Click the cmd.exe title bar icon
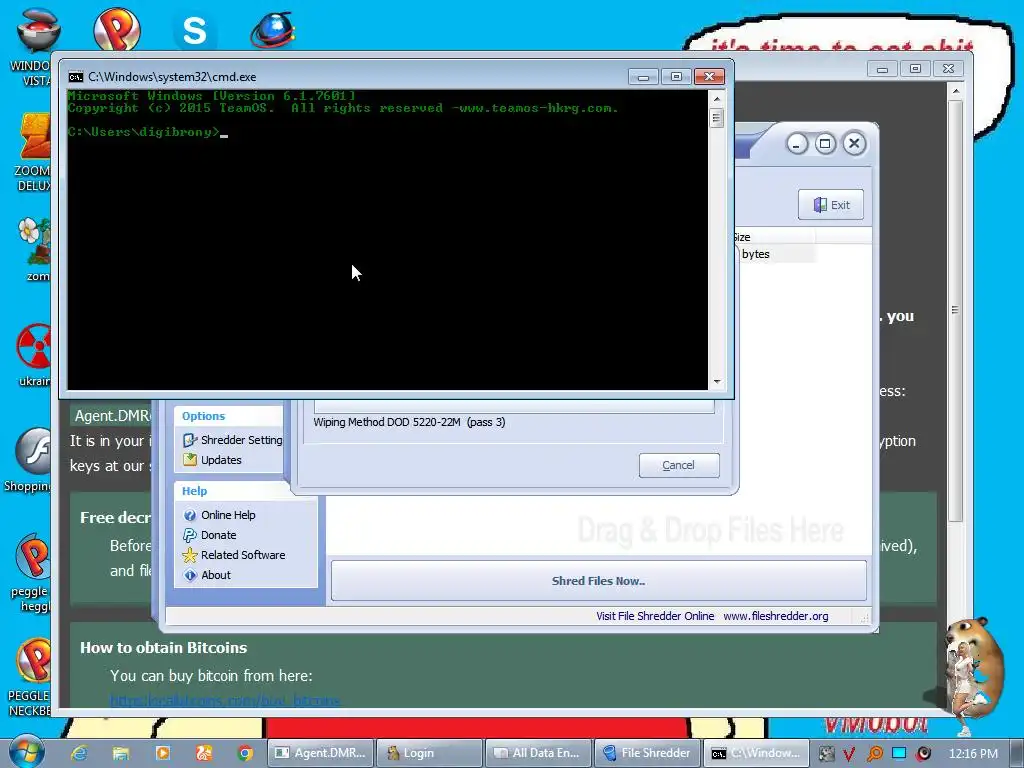 pos(76,77)
